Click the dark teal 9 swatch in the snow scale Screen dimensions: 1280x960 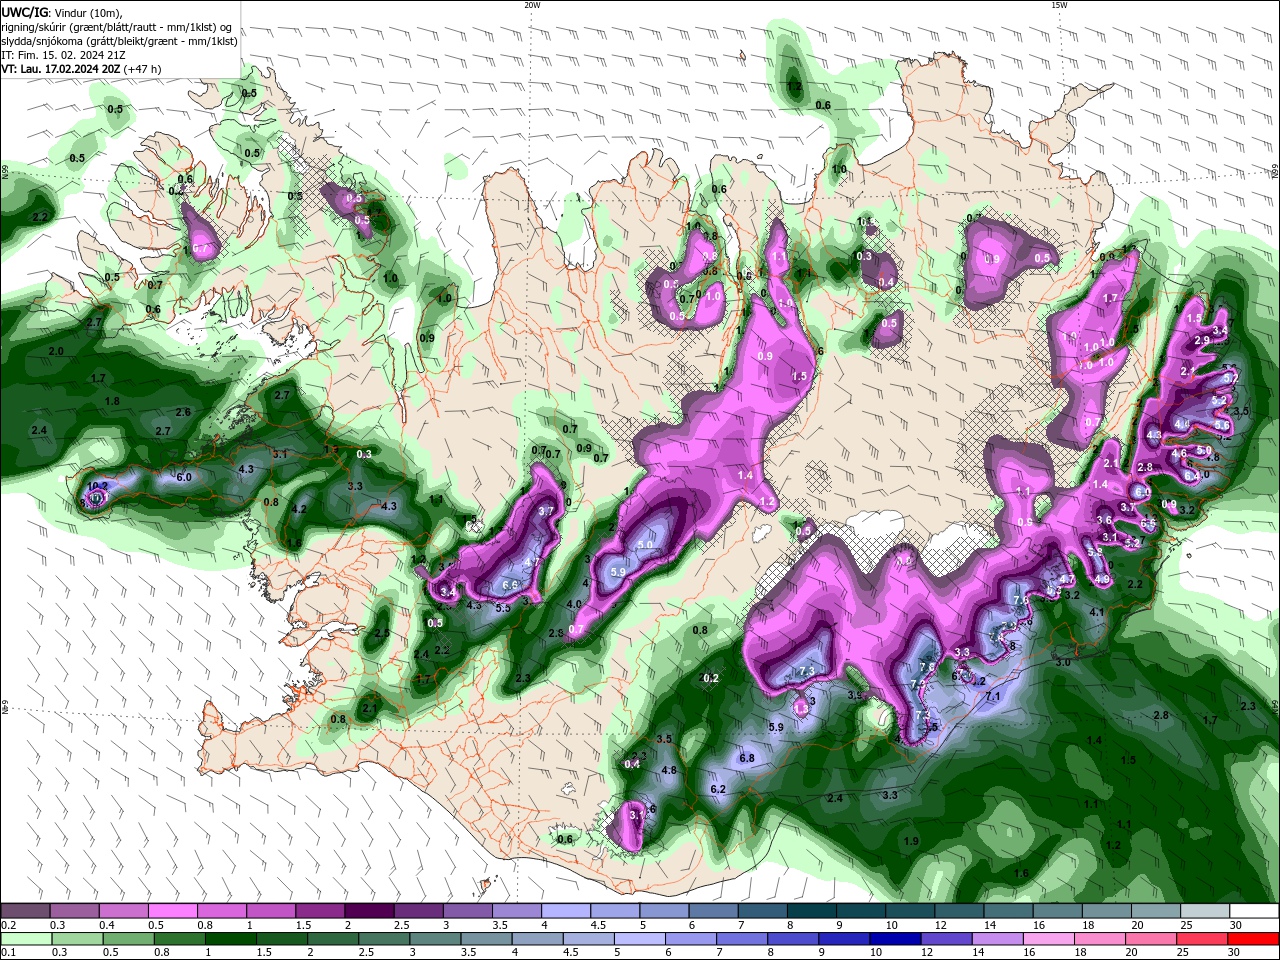861,911
